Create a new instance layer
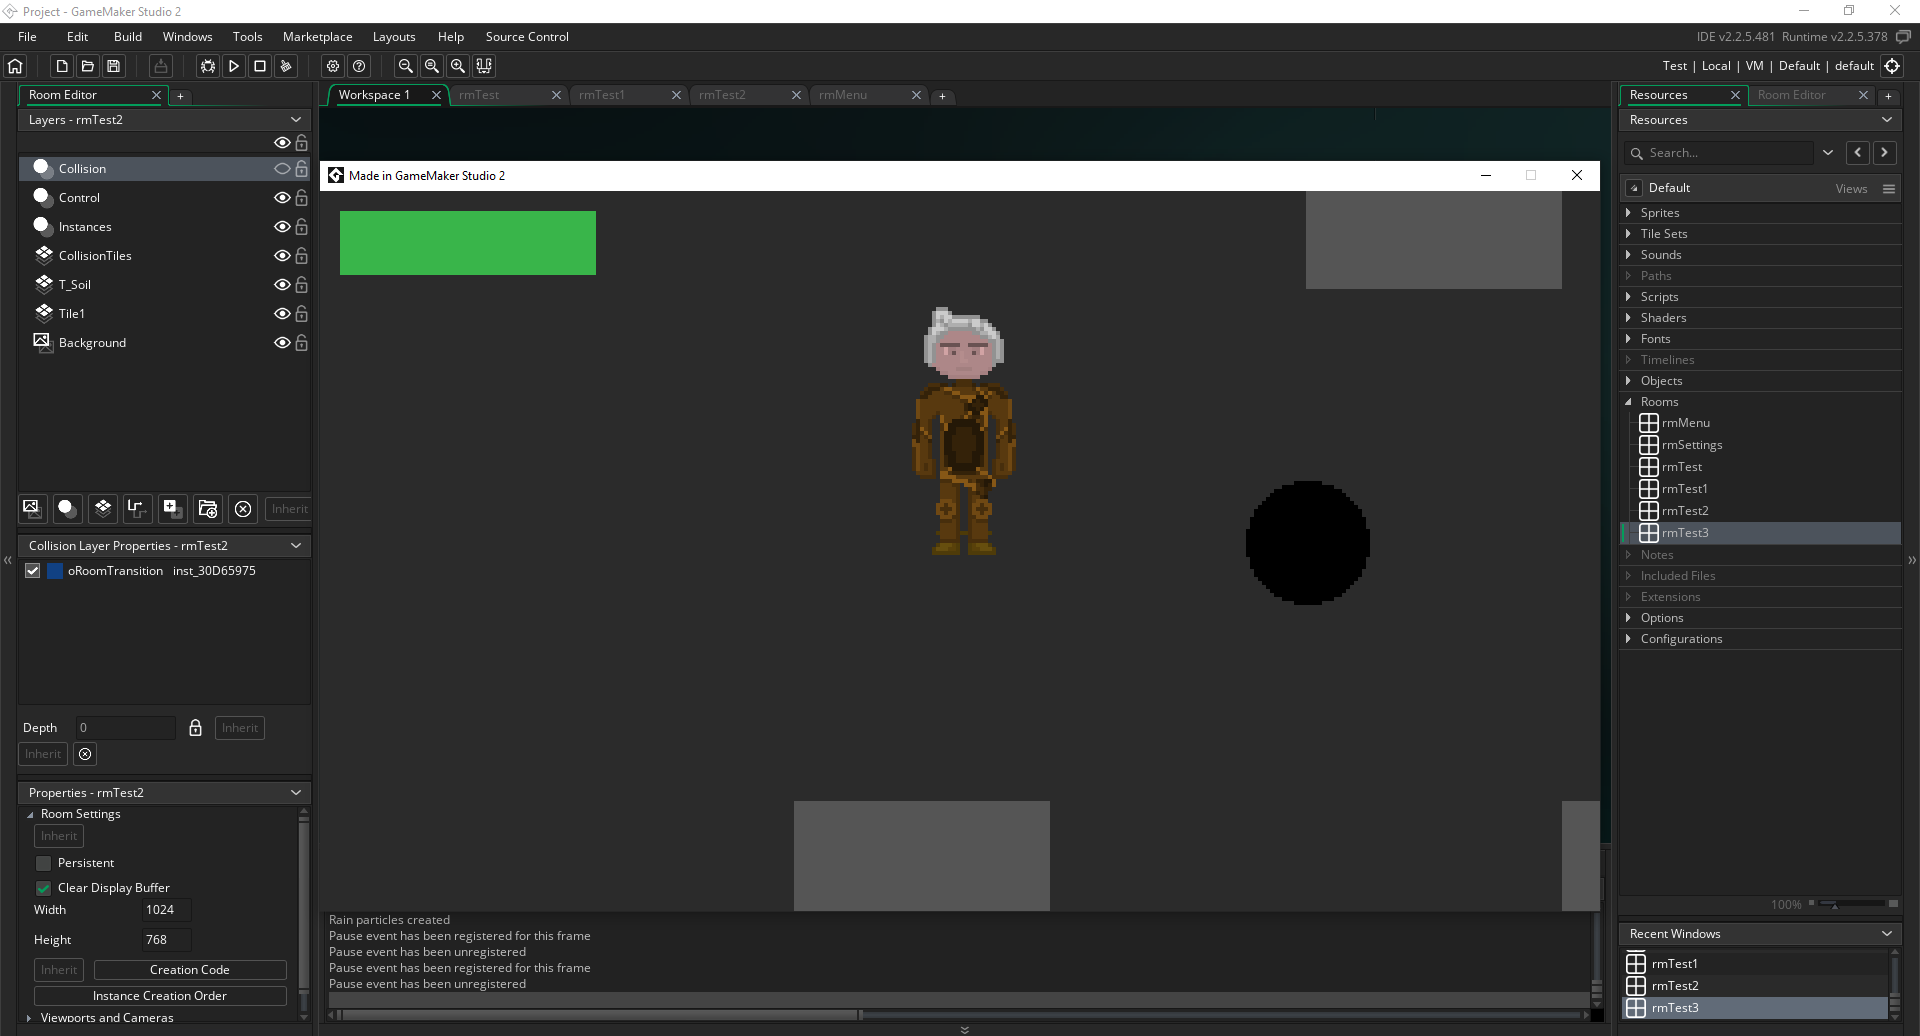This screenshot has height=1036, width=1920. (67, 508)
